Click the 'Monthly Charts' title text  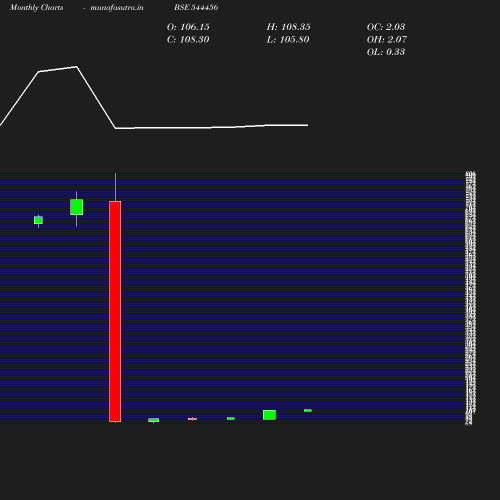tap(37, 7)
